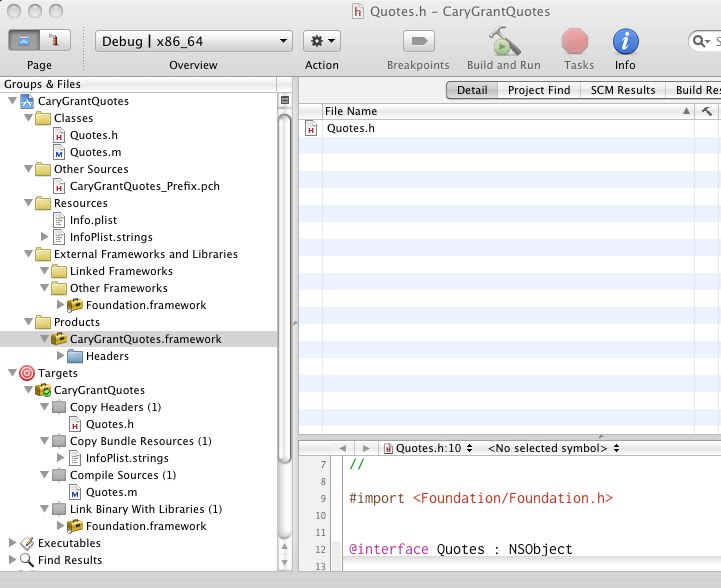Click the Build and Run hammer icon

[504, 41]
